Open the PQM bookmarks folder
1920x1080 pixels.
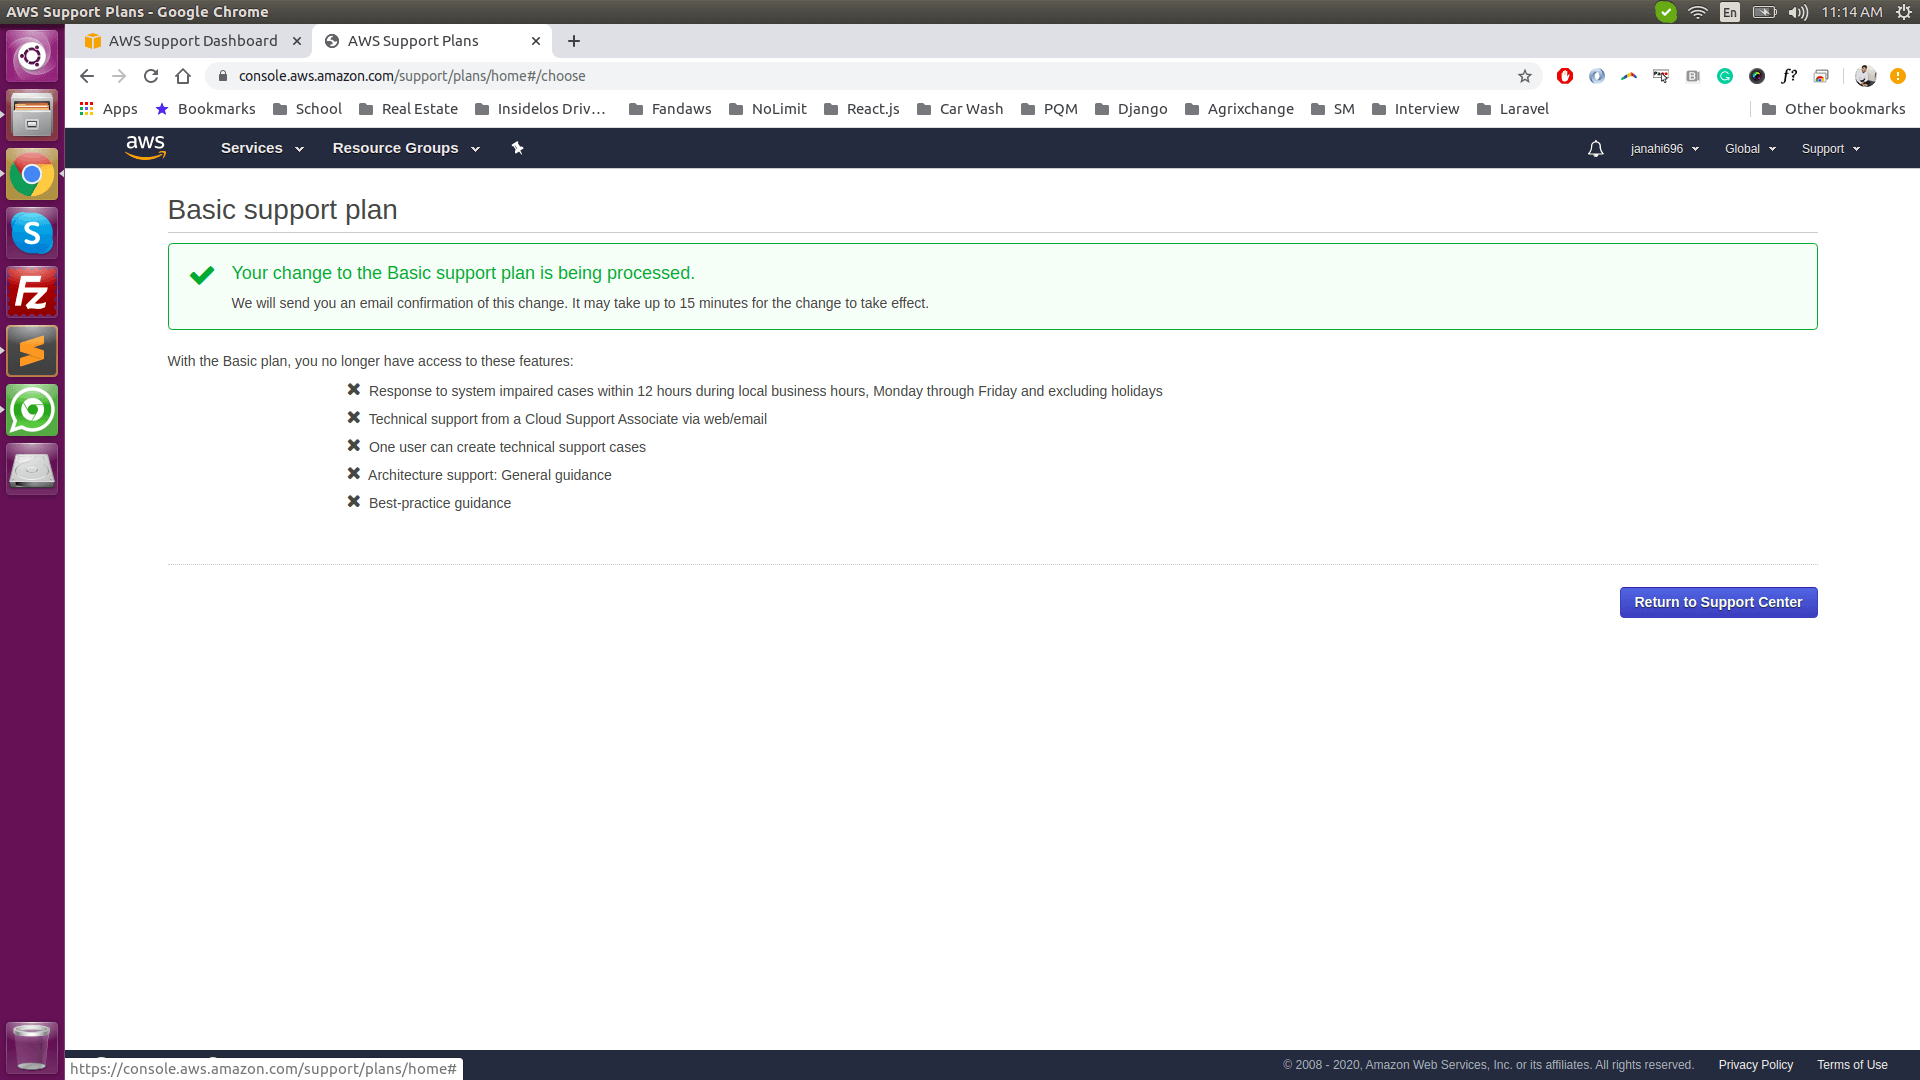point(1048,109)
